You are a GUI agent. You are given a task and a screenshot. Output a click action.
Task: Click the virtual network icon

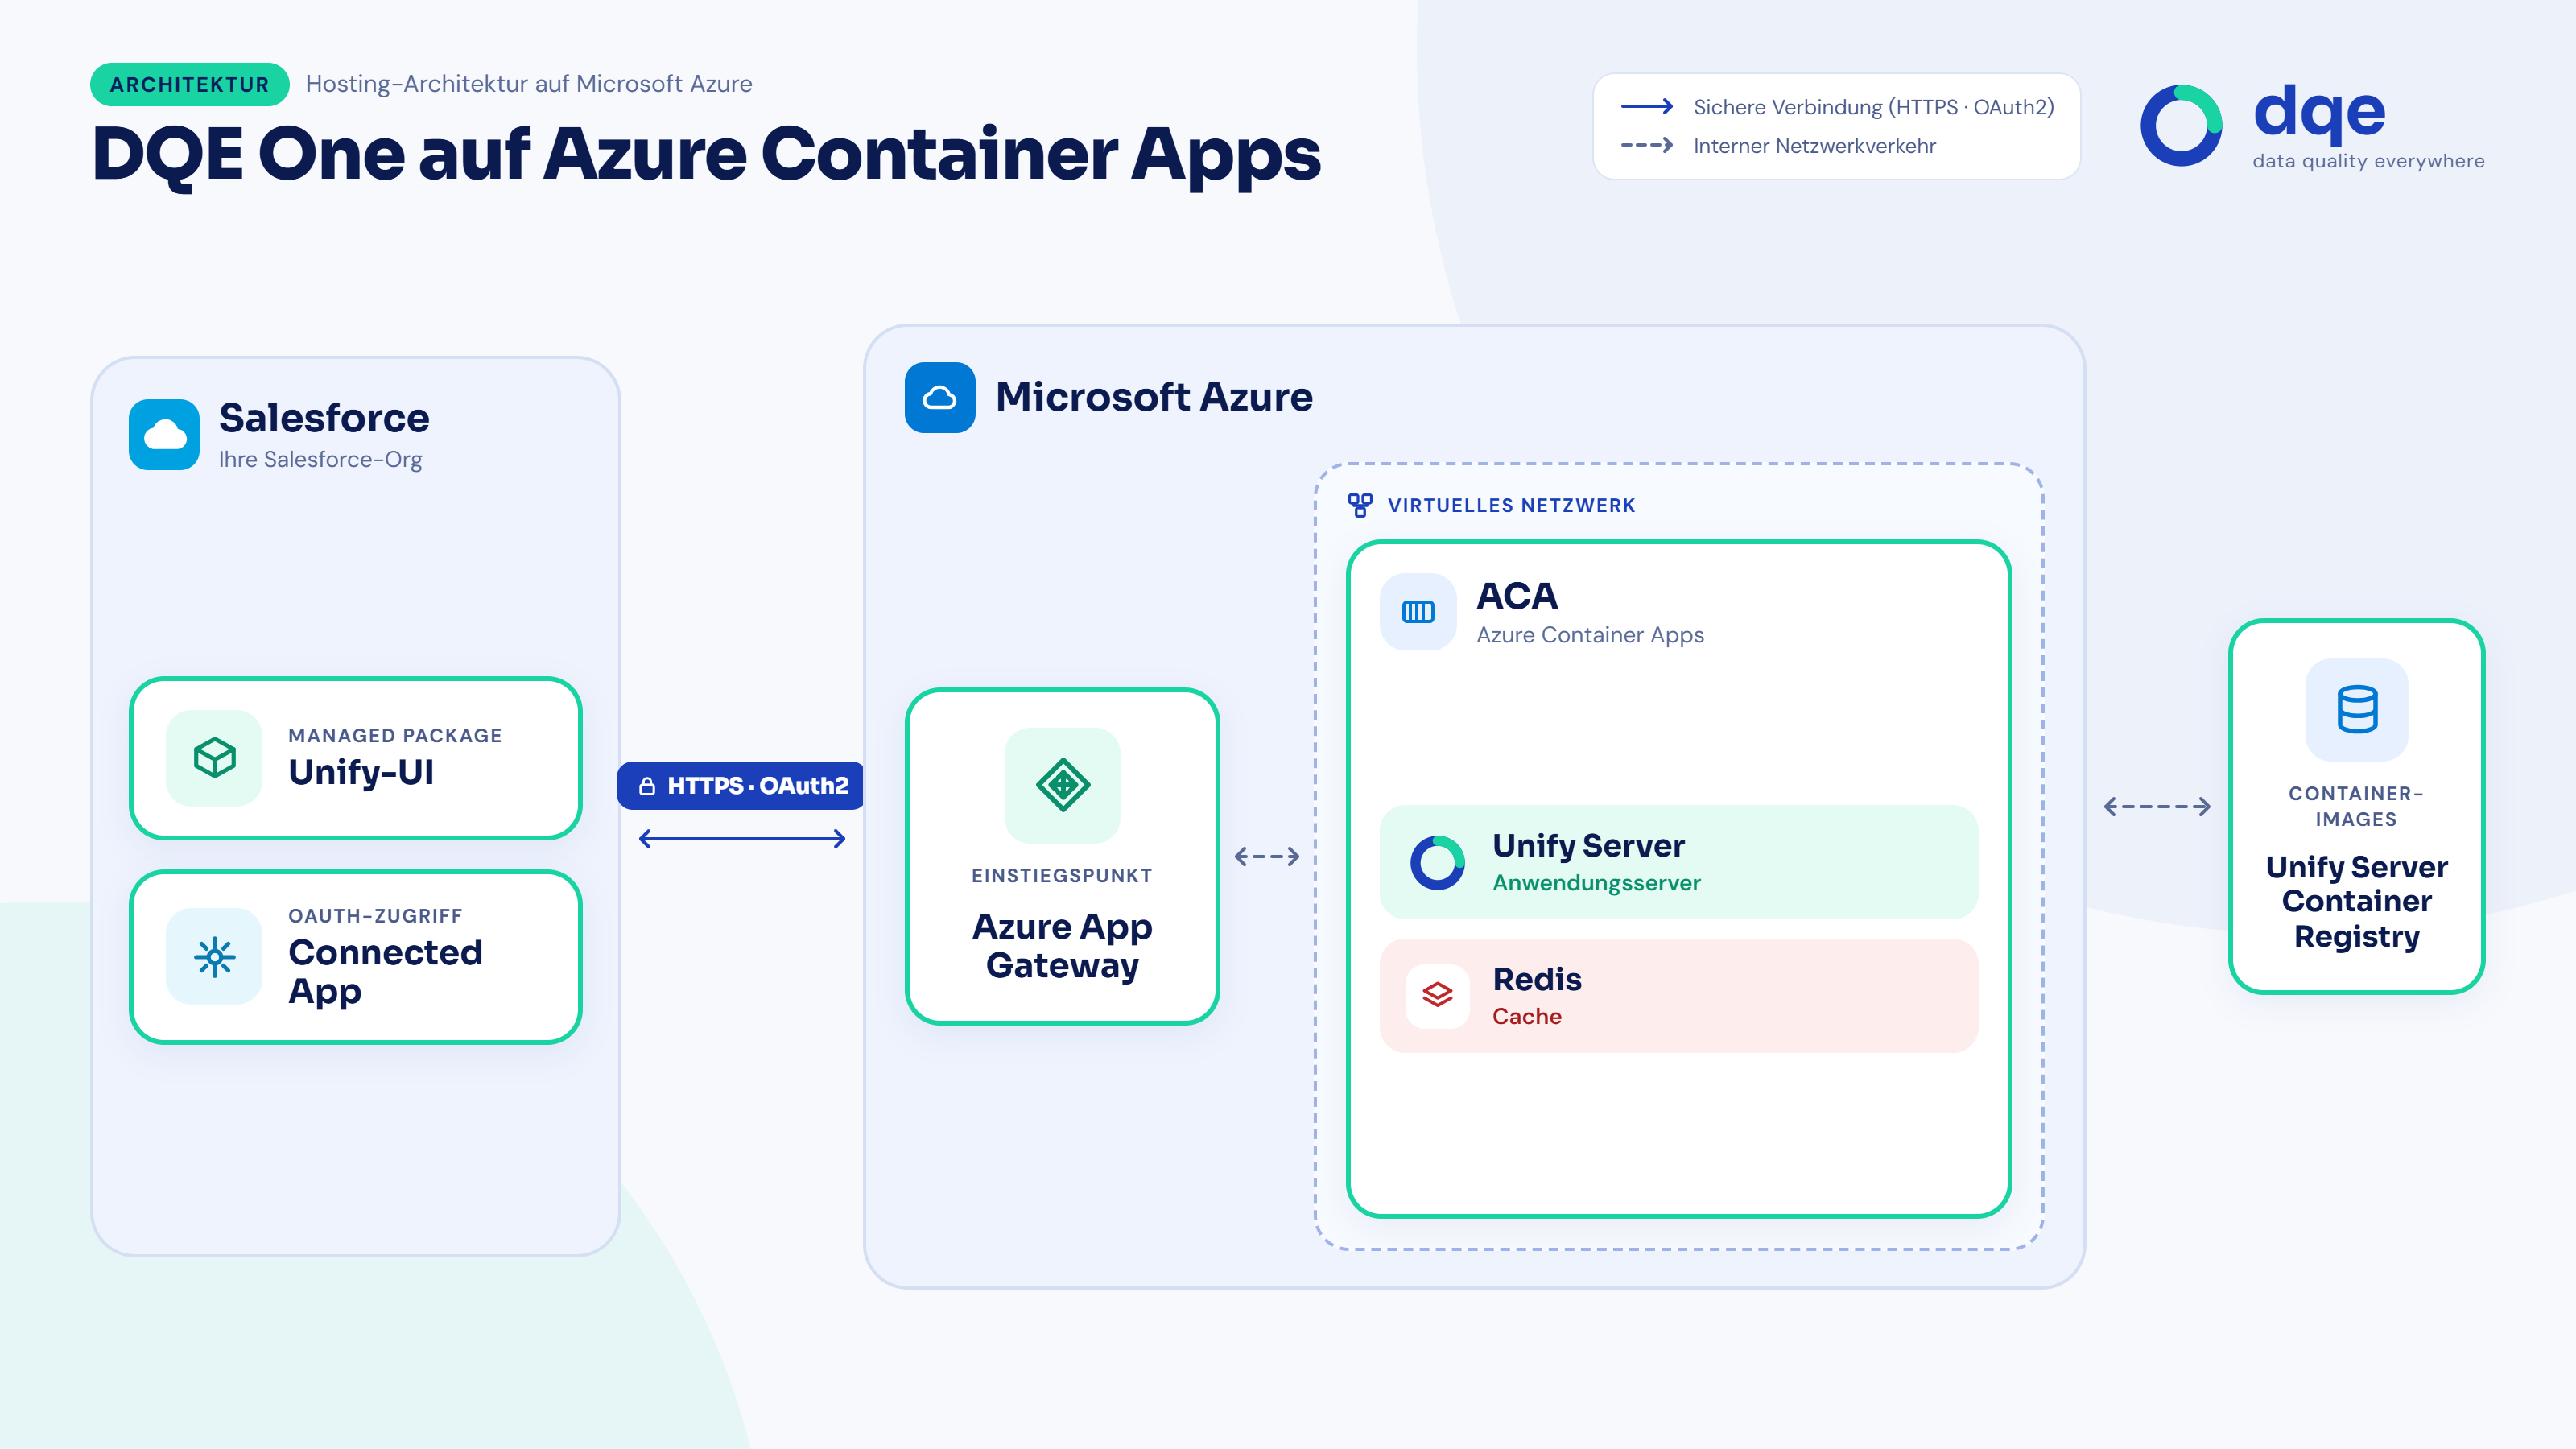click(1360, 505)
